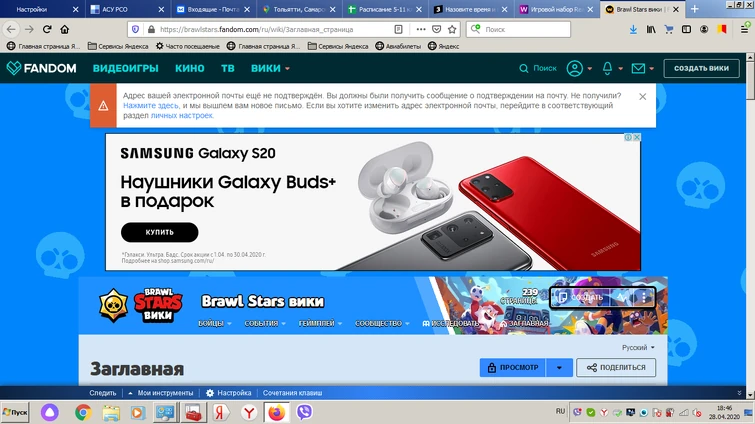This screenshot has height=424, width=755.
Task: Open Fandom messages envelope
Action: 638,68
